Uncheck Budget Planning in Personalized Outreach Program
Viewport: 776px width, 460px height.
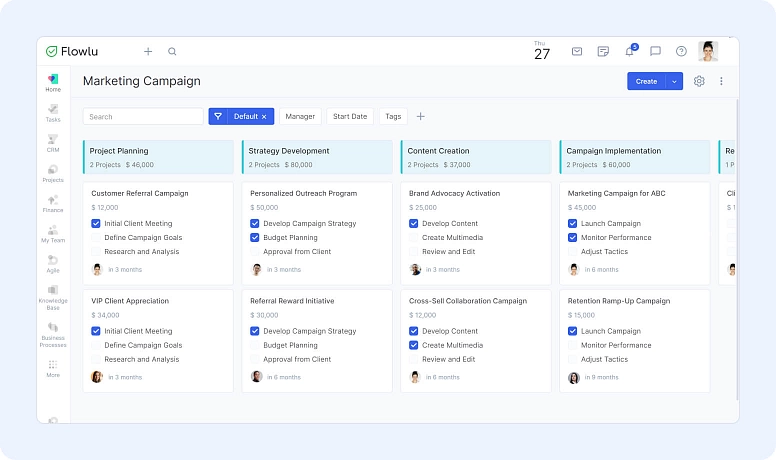[x=255, y=238]
